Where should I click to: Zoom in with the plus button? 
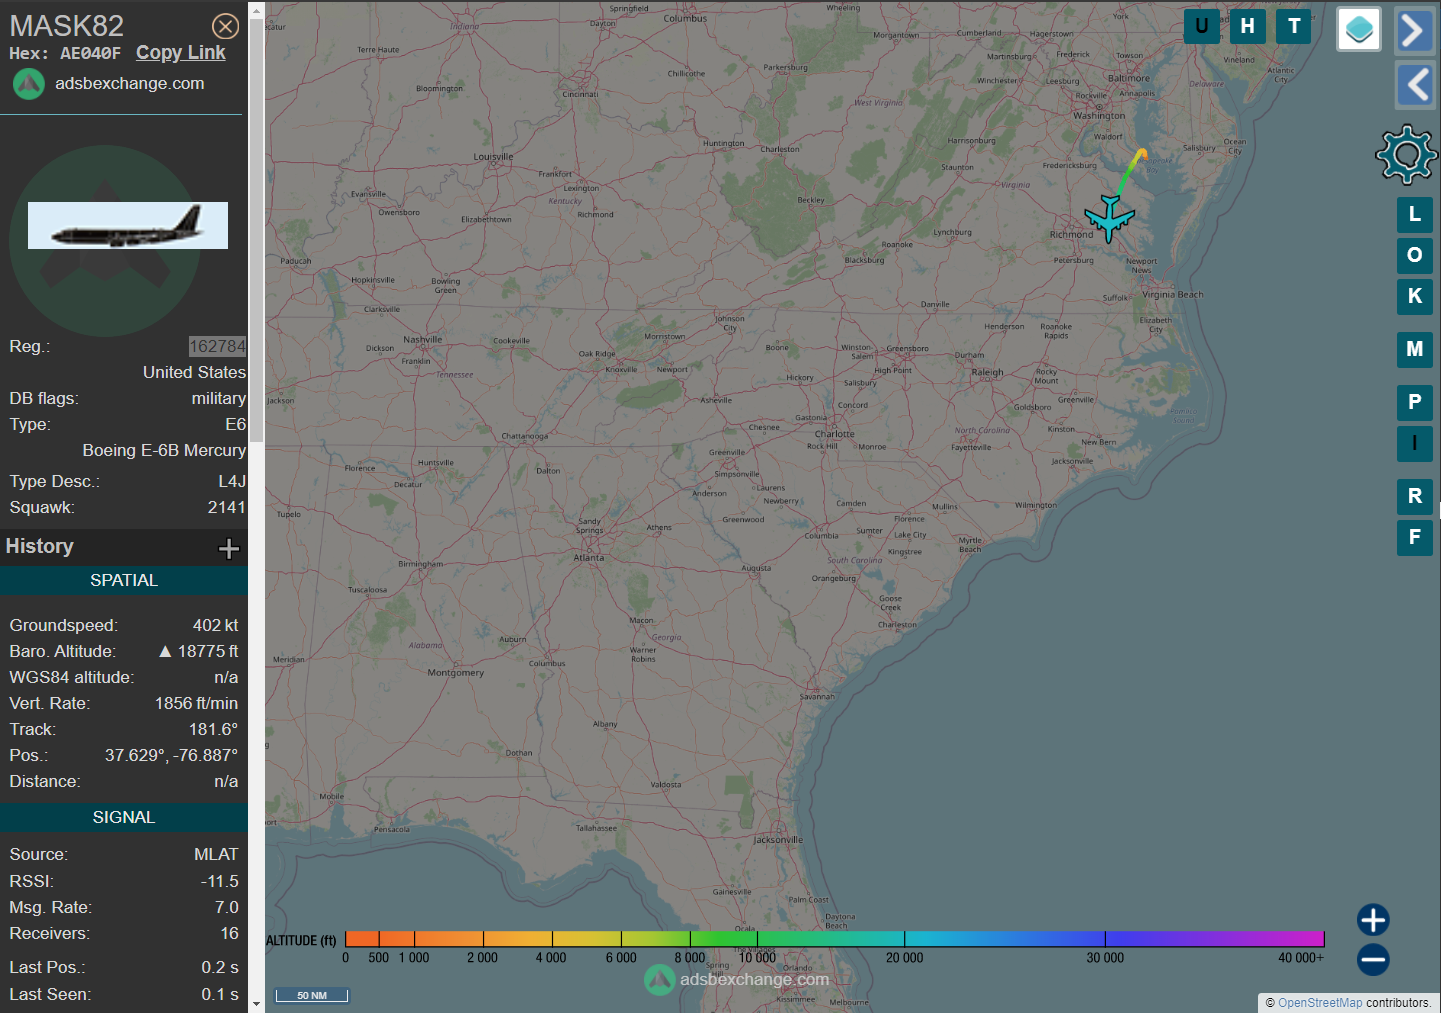coord(1373,920)
